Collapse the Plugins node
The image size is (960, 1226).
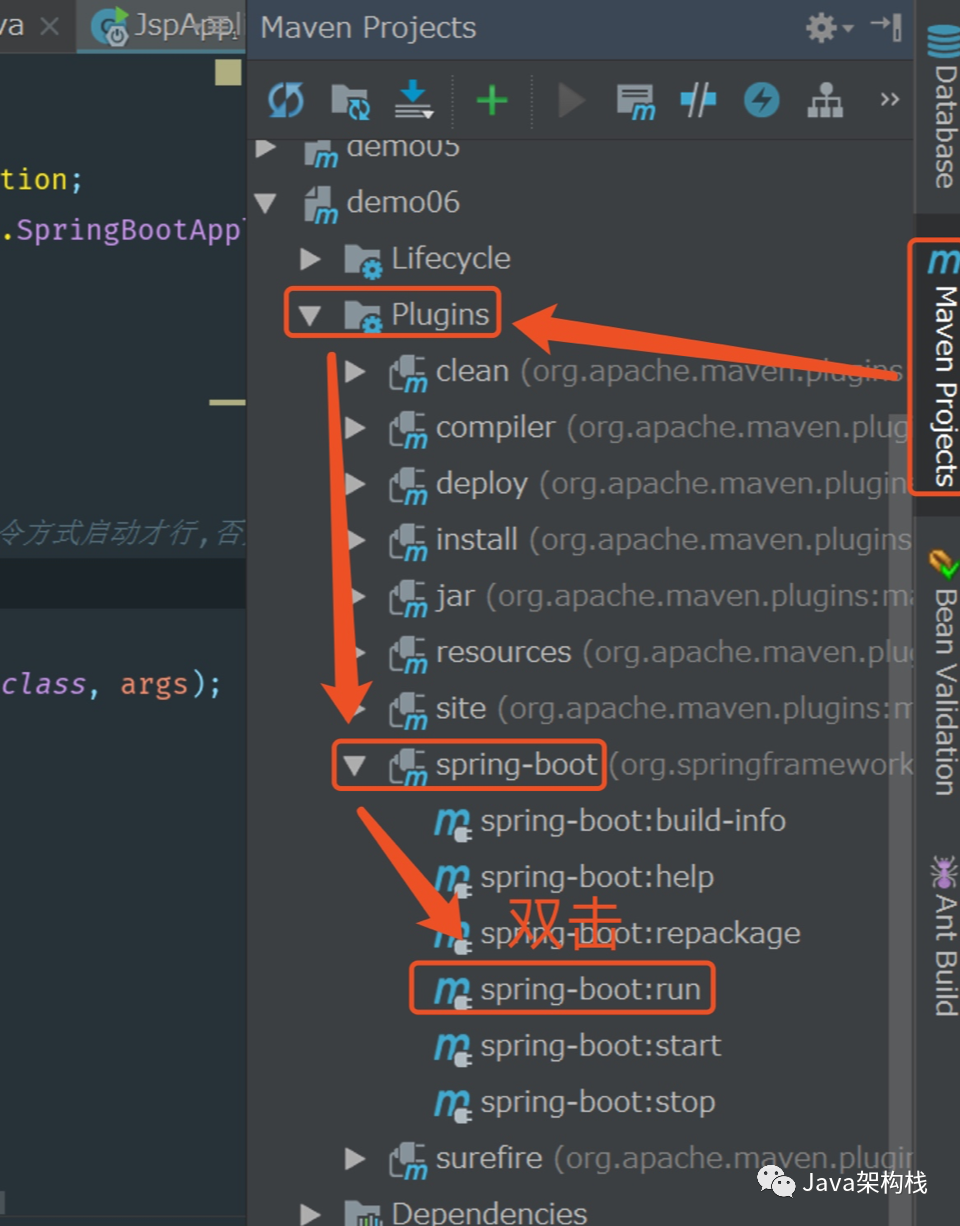[x=310, y=315]
